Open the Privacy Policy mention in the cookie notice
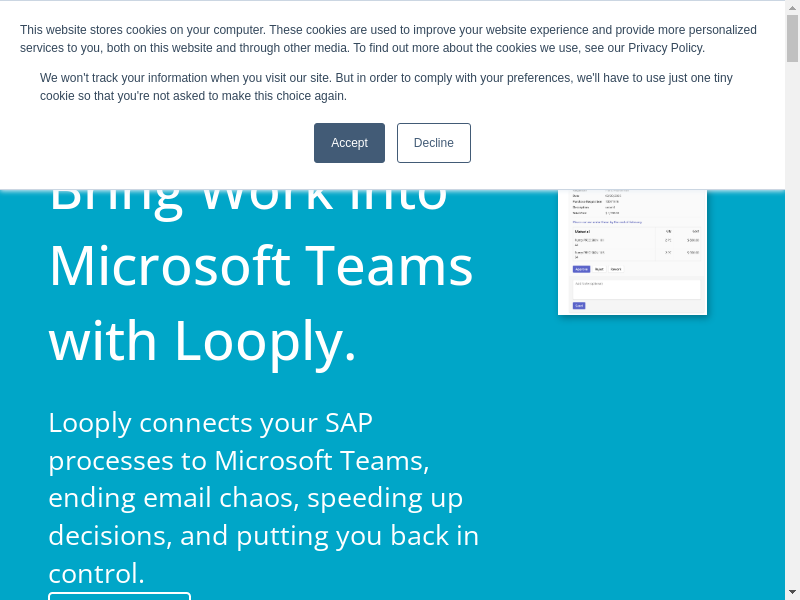800x600 pixels. pyautogui.click(x=665, y=48)
